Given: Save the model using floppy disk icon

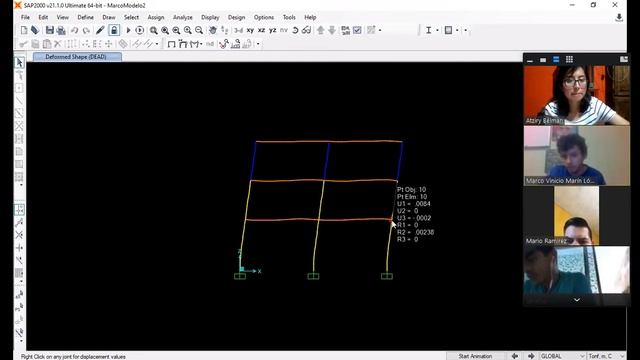Looking at the screenshot, I should tap(50, 30).
